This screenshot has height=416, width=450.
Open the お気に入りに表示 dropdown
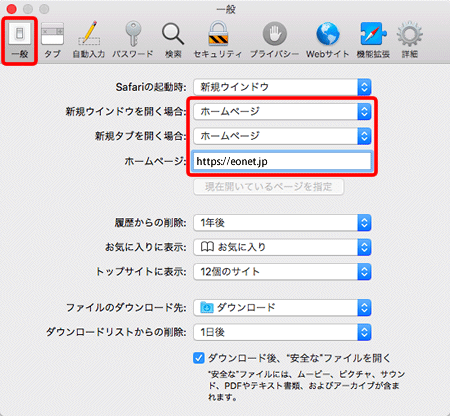[282, 247]
